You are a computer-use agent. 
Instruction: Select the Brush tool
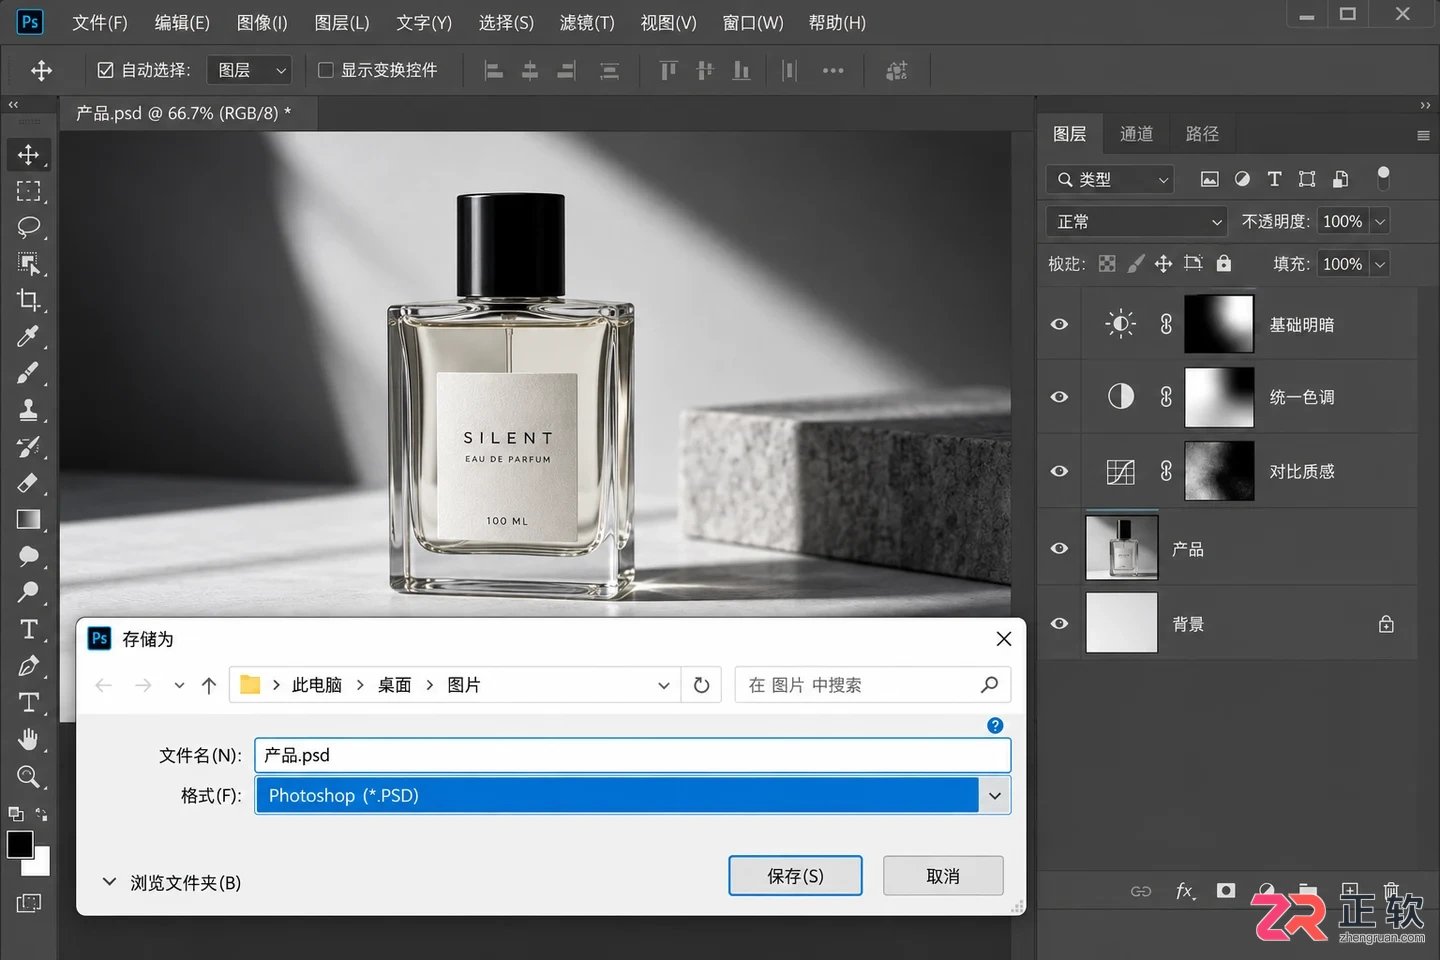(x=28, y=373)
